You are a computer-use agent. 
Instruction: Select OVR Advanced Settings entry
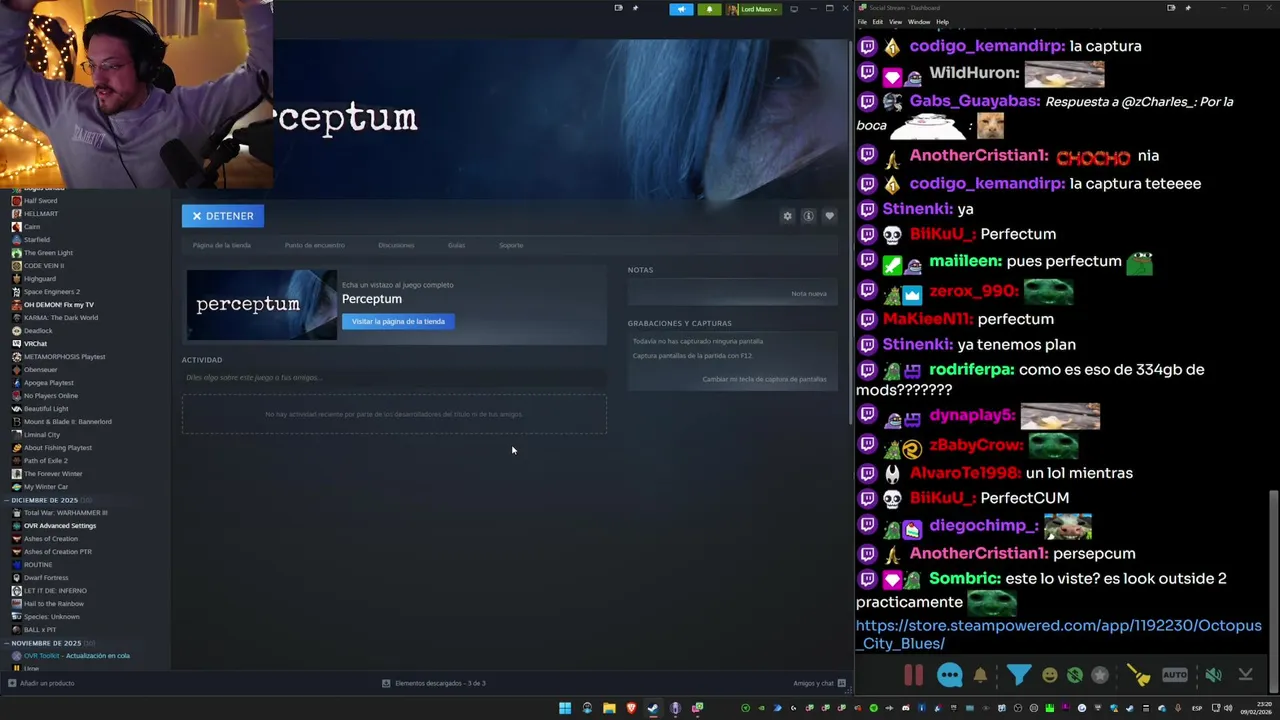click(60, 526)
